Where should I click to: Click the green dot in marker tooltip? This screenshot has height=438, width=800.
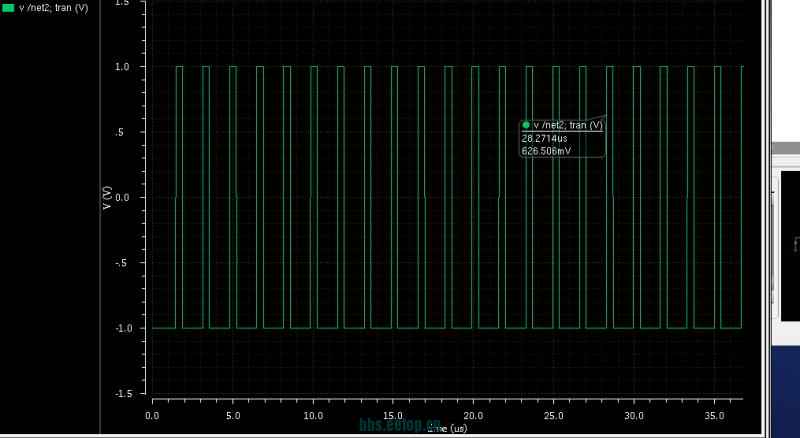526,125
